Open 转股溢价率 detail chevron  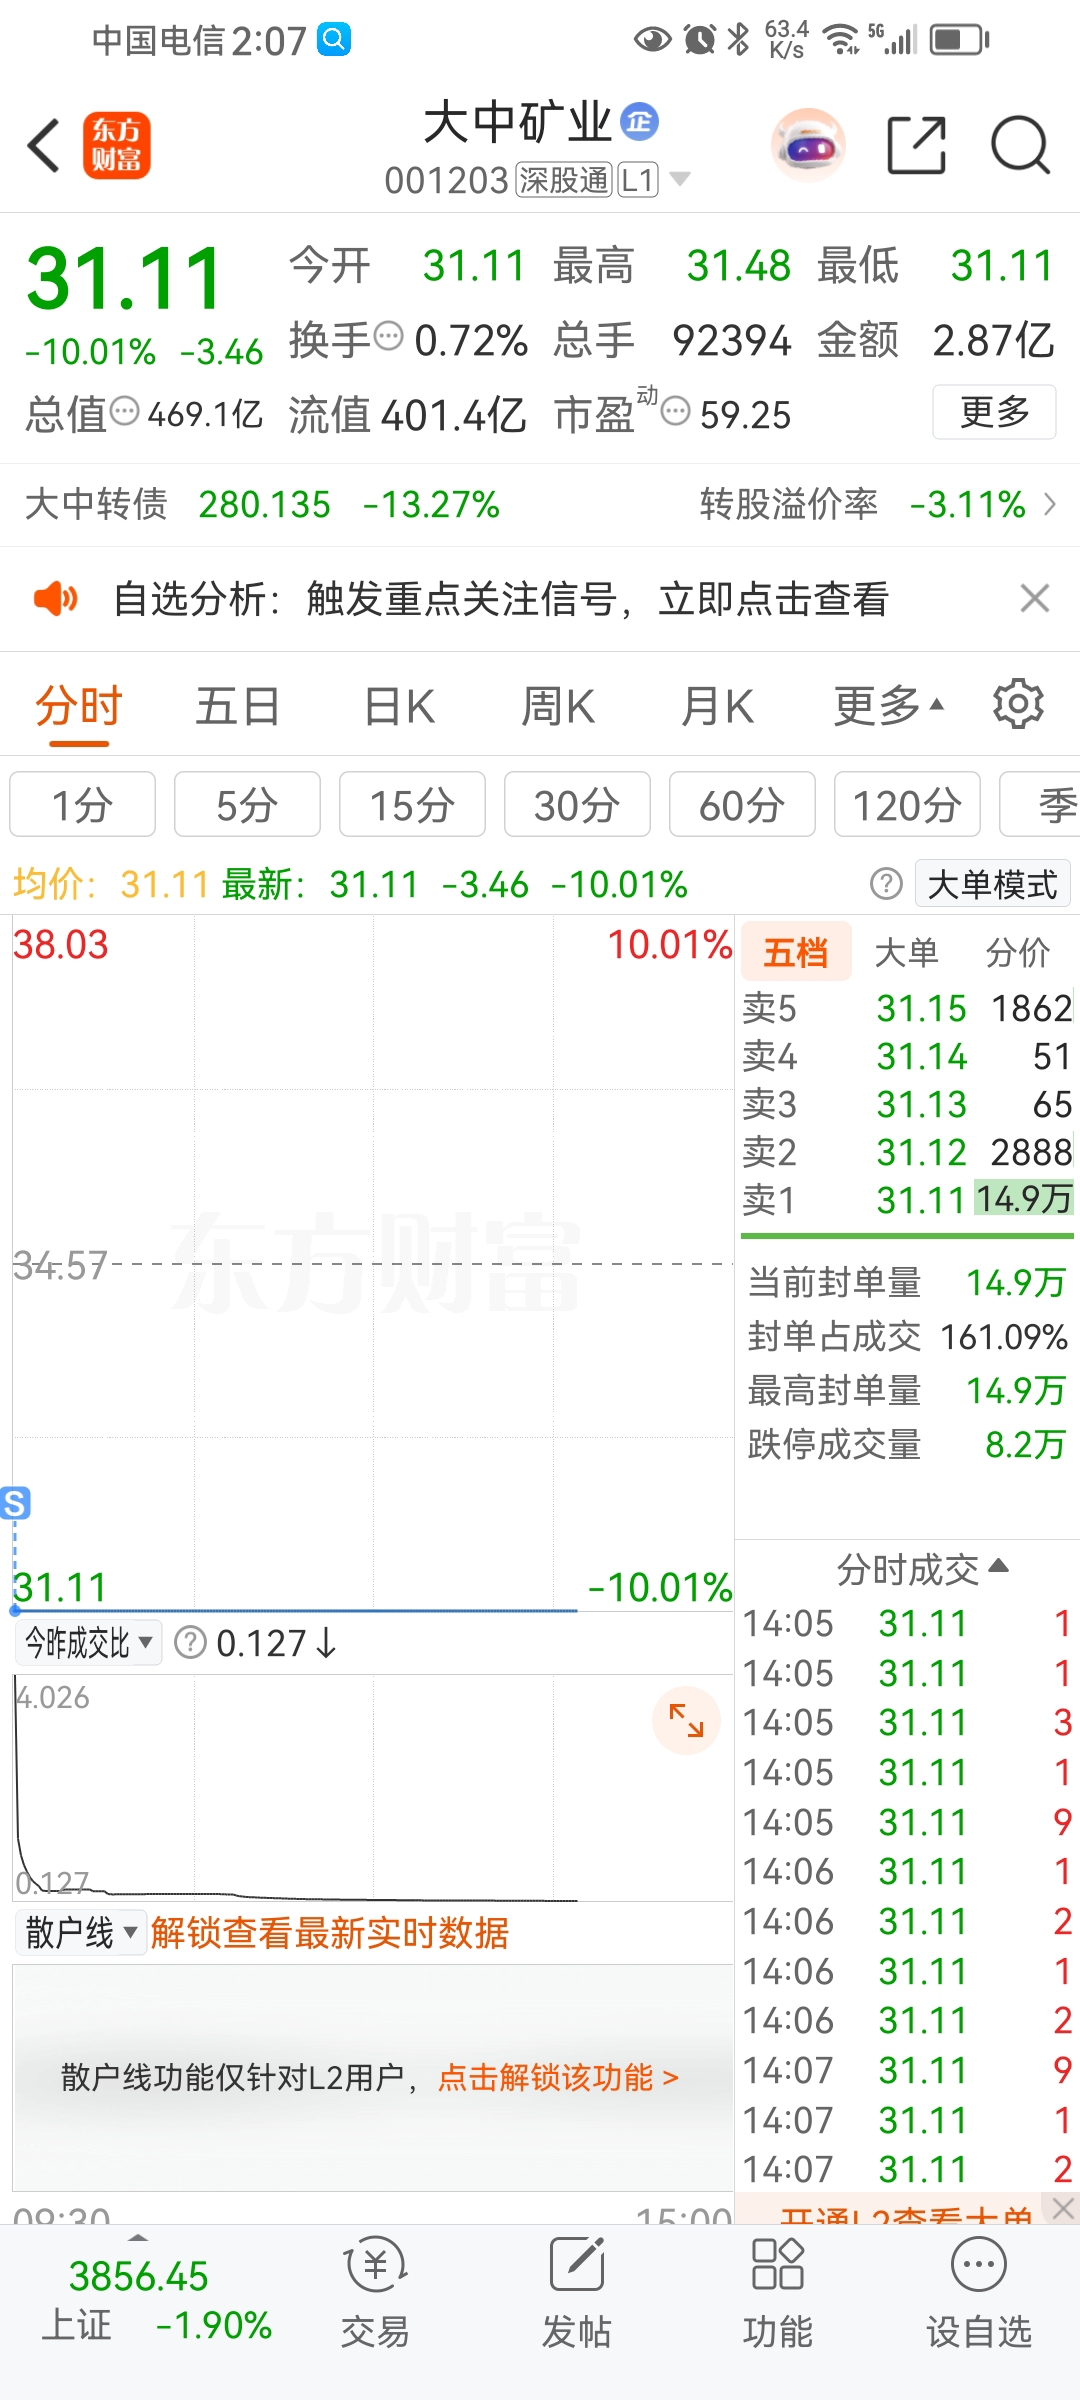[x=1049, y=504]
